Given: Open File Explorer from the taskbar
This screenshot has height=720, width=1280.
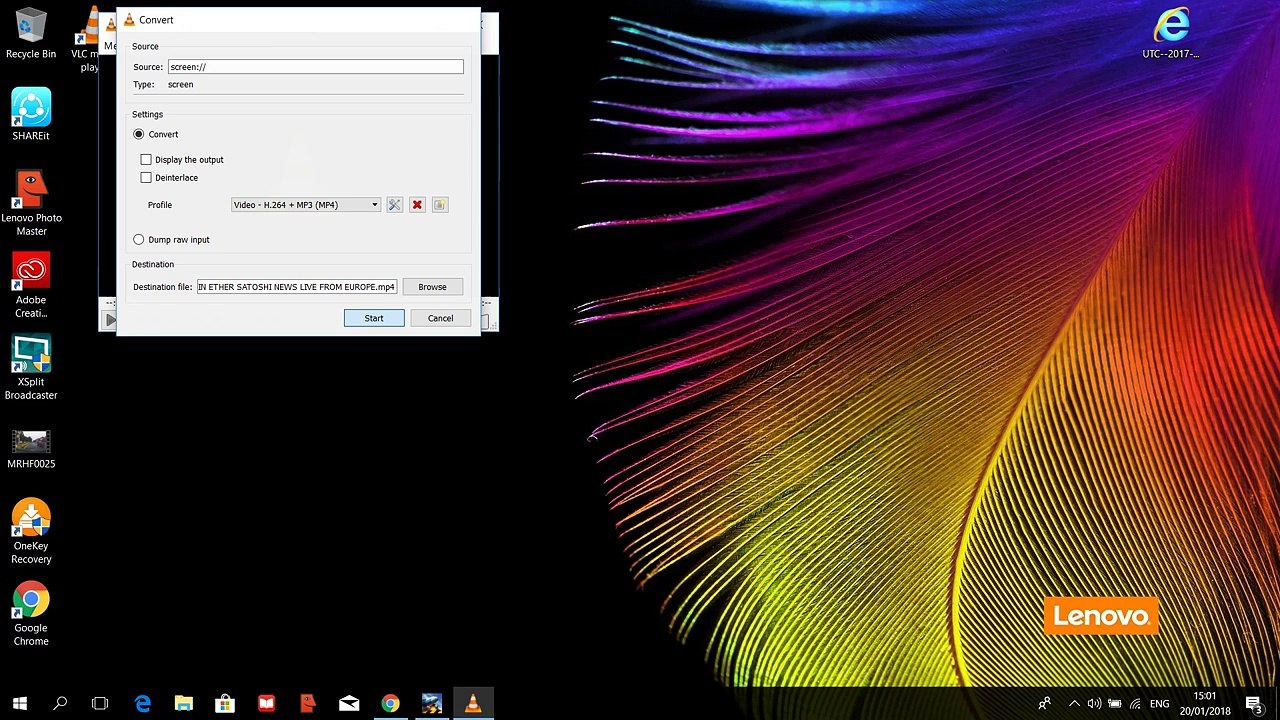Looking at the screenshot, I should [183, 704].
